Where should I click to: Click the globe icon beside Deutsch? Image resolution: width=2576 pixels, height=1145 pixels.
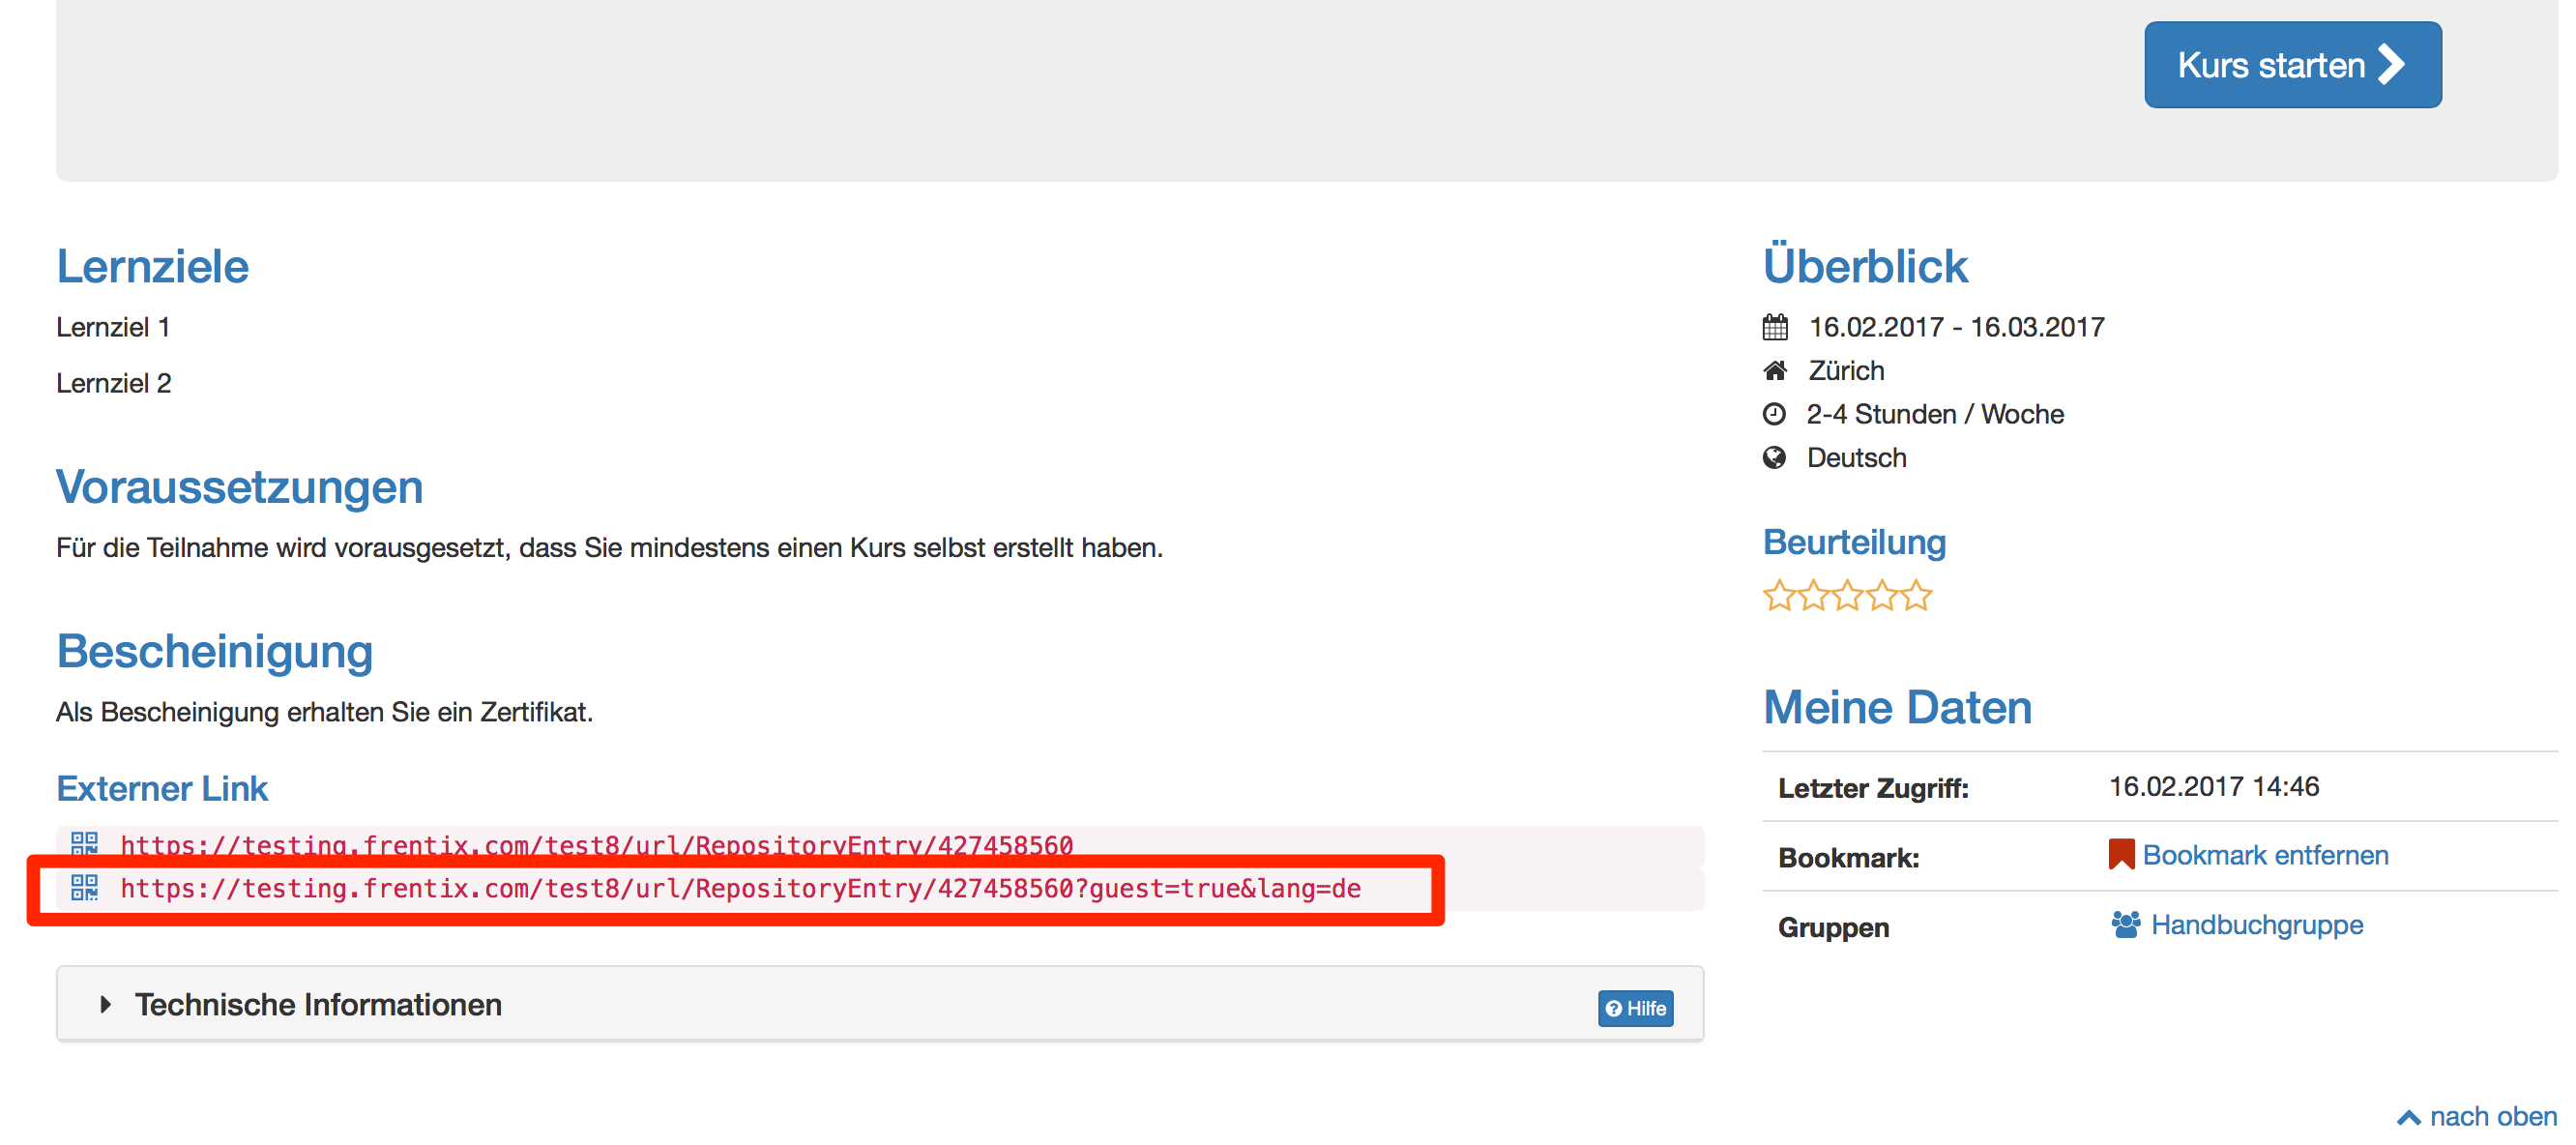tap(1774, 458)
